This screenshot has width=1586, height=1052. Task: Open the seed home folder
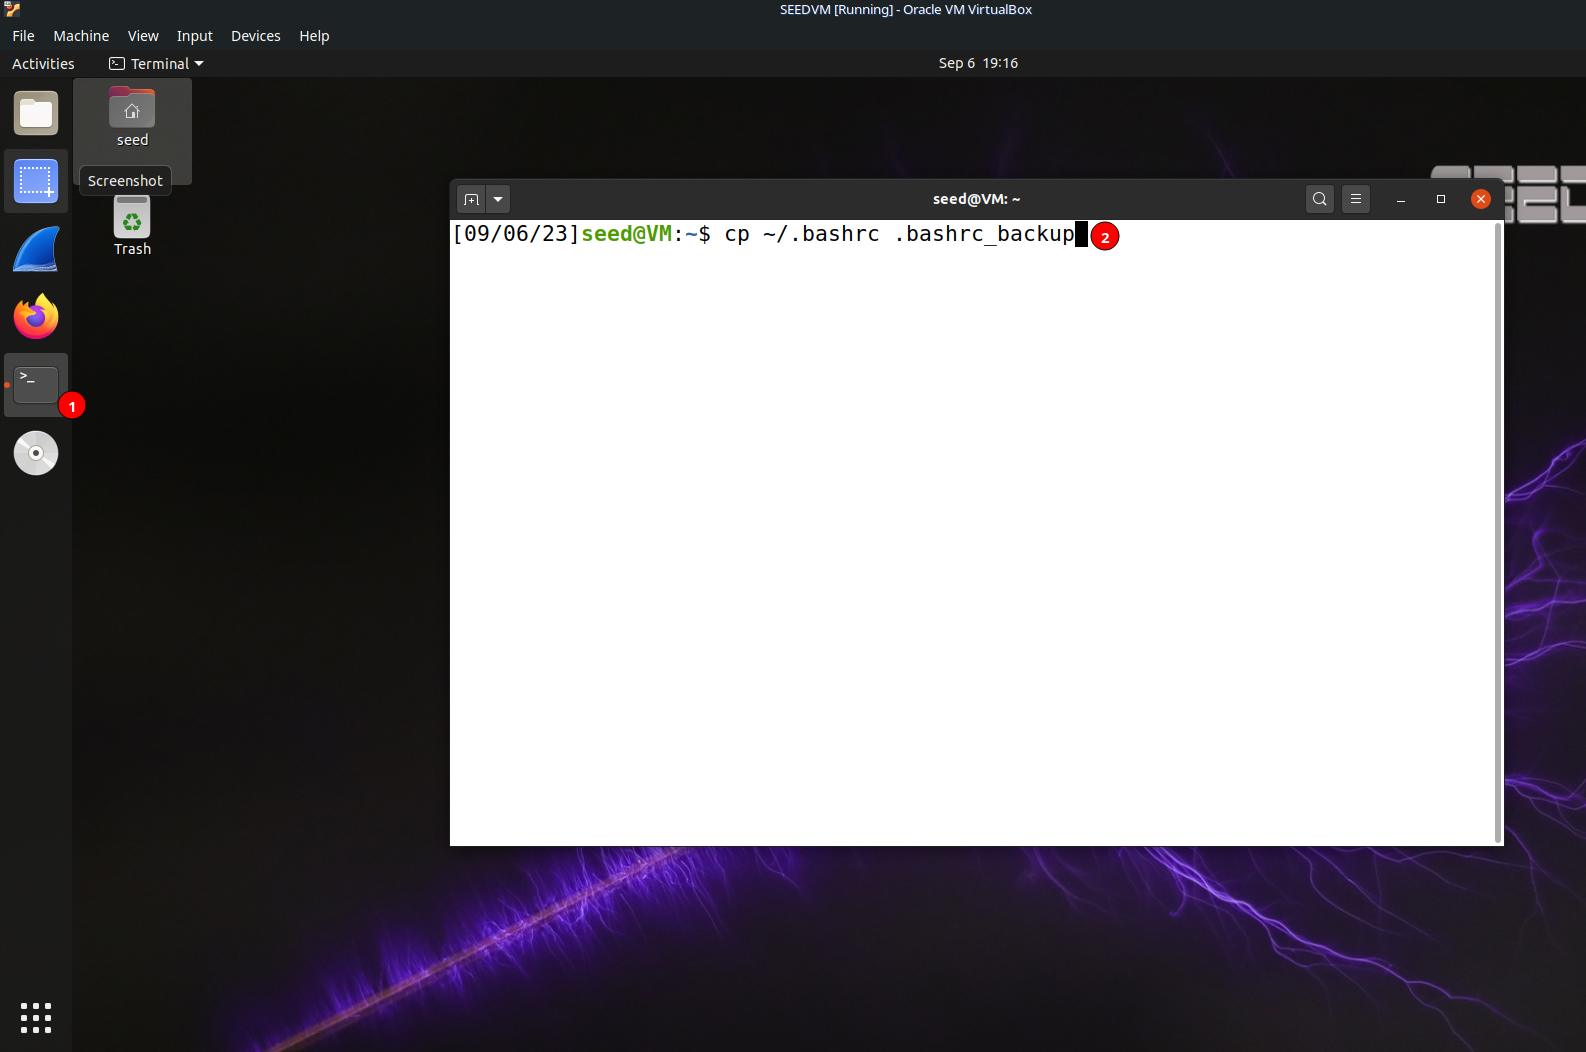click(132, 117)
